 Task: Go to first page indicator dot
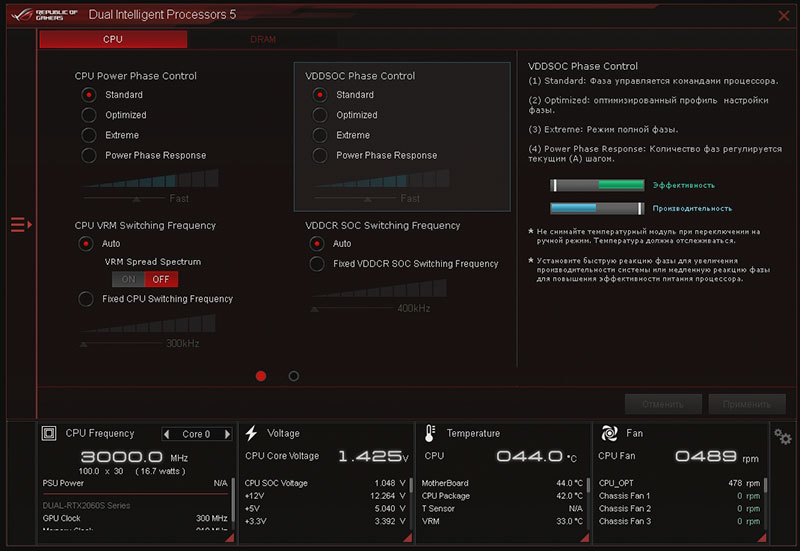(261, 376)
